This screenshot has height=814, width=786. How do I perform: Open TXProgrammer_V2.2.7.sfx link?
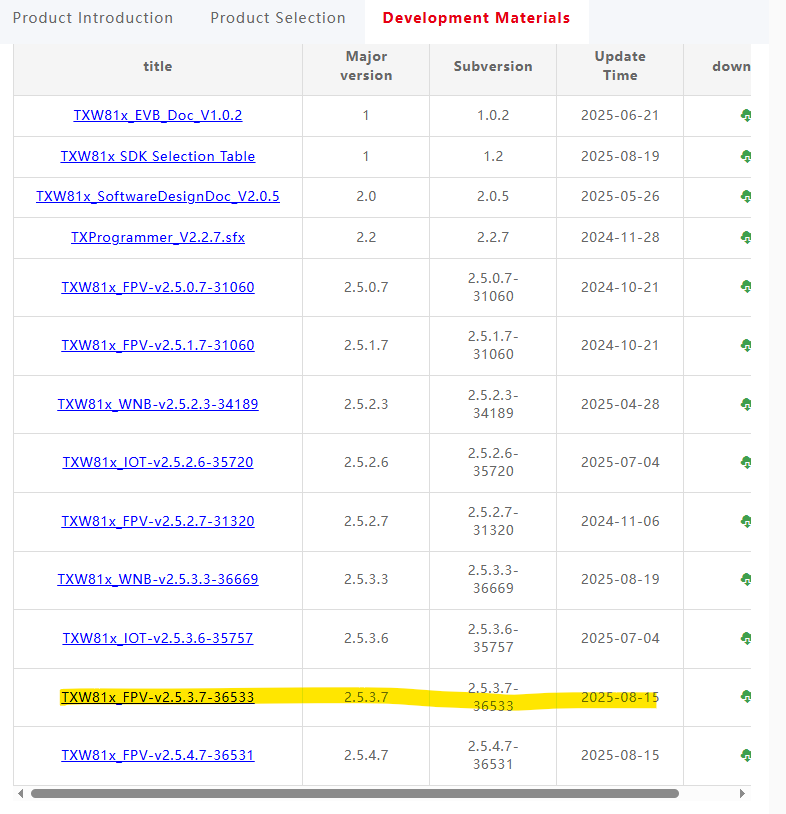coord(158,237)
